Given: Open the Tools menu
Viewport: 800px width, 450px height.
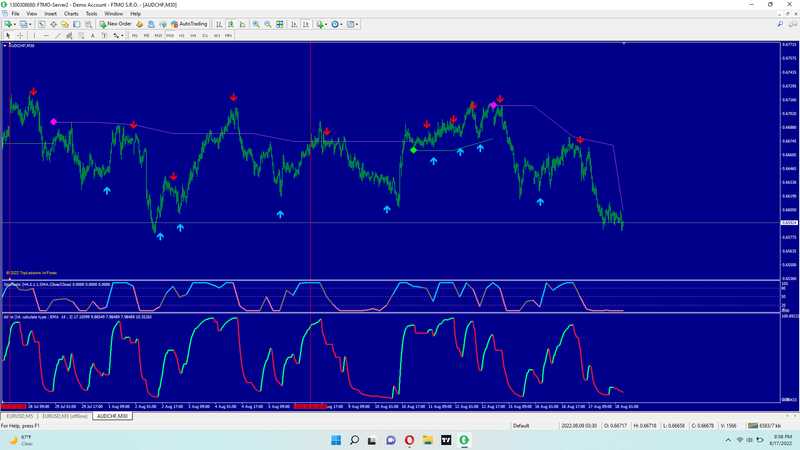Looking at the screenshot, I should click(x=91, y=14).
